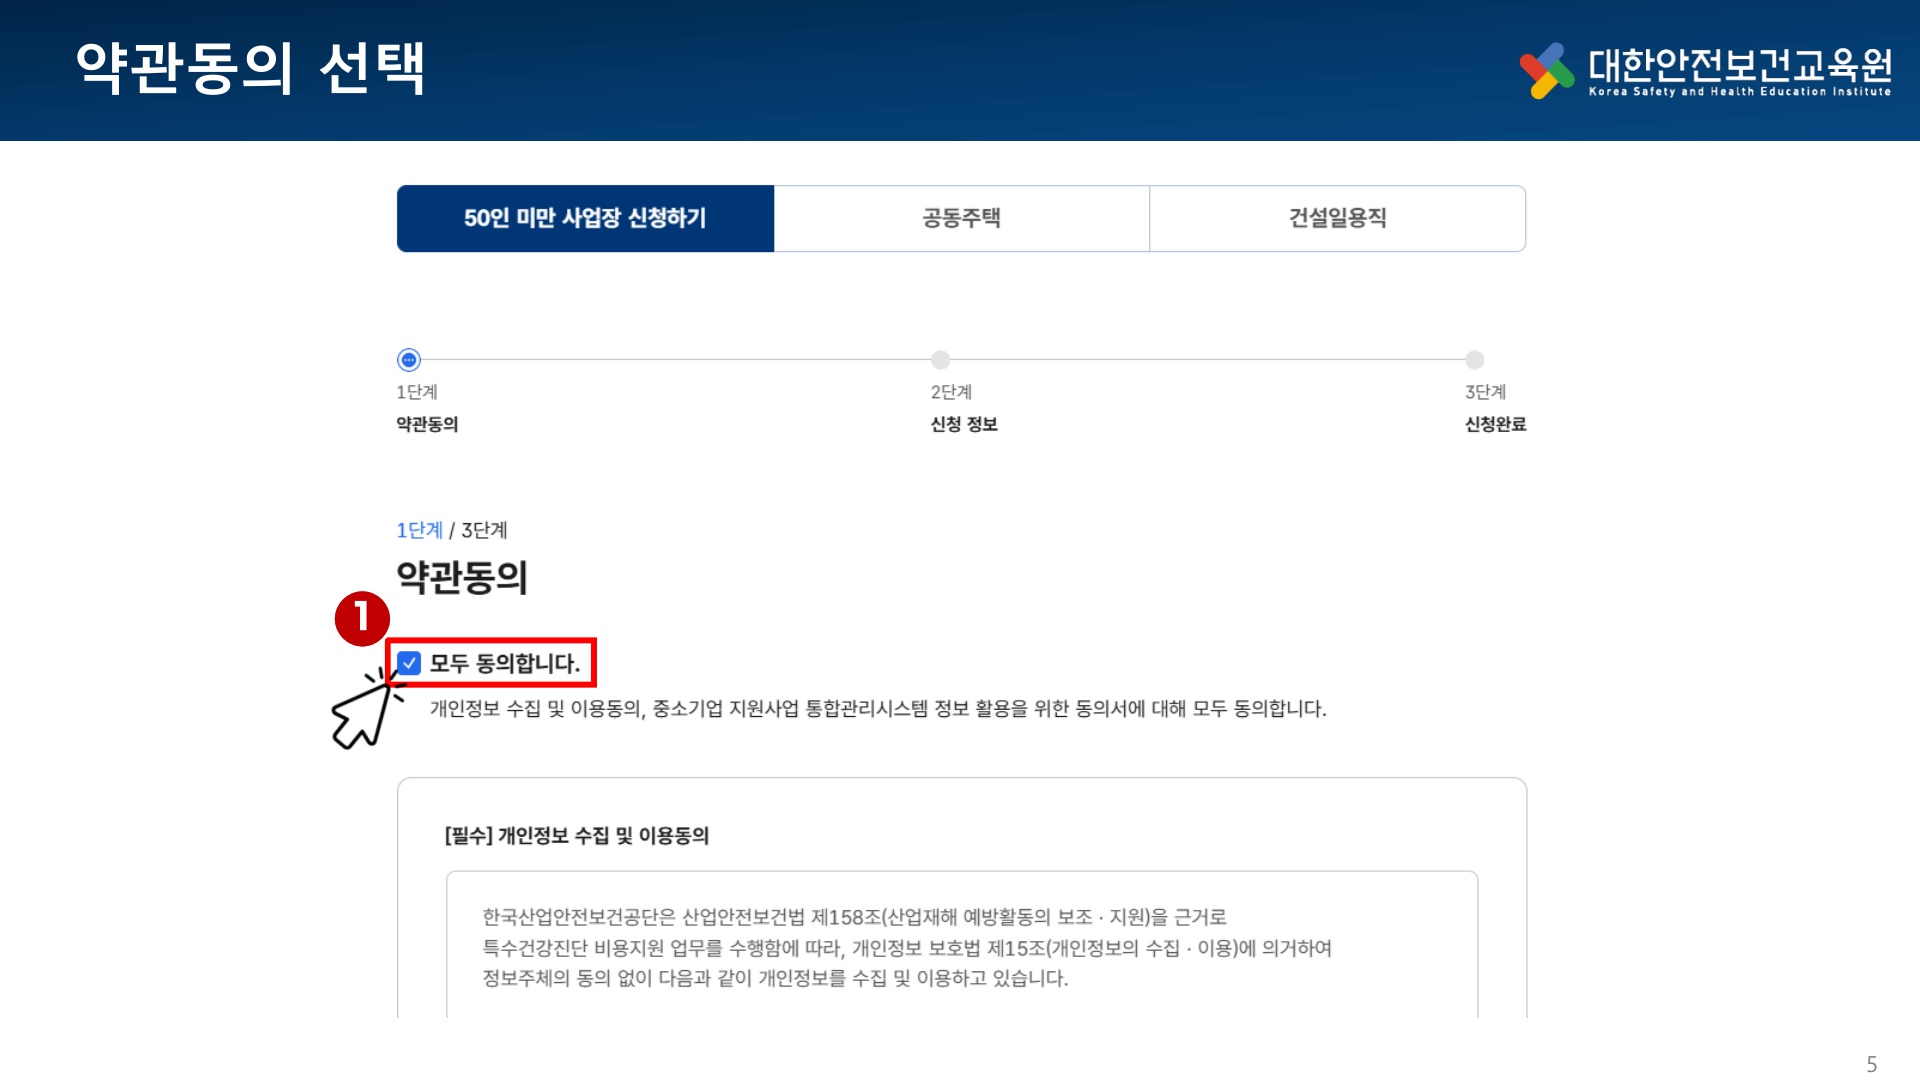
Task: Click the 1단계 blue breadcrumb link
Action: (x=419, y=530)
